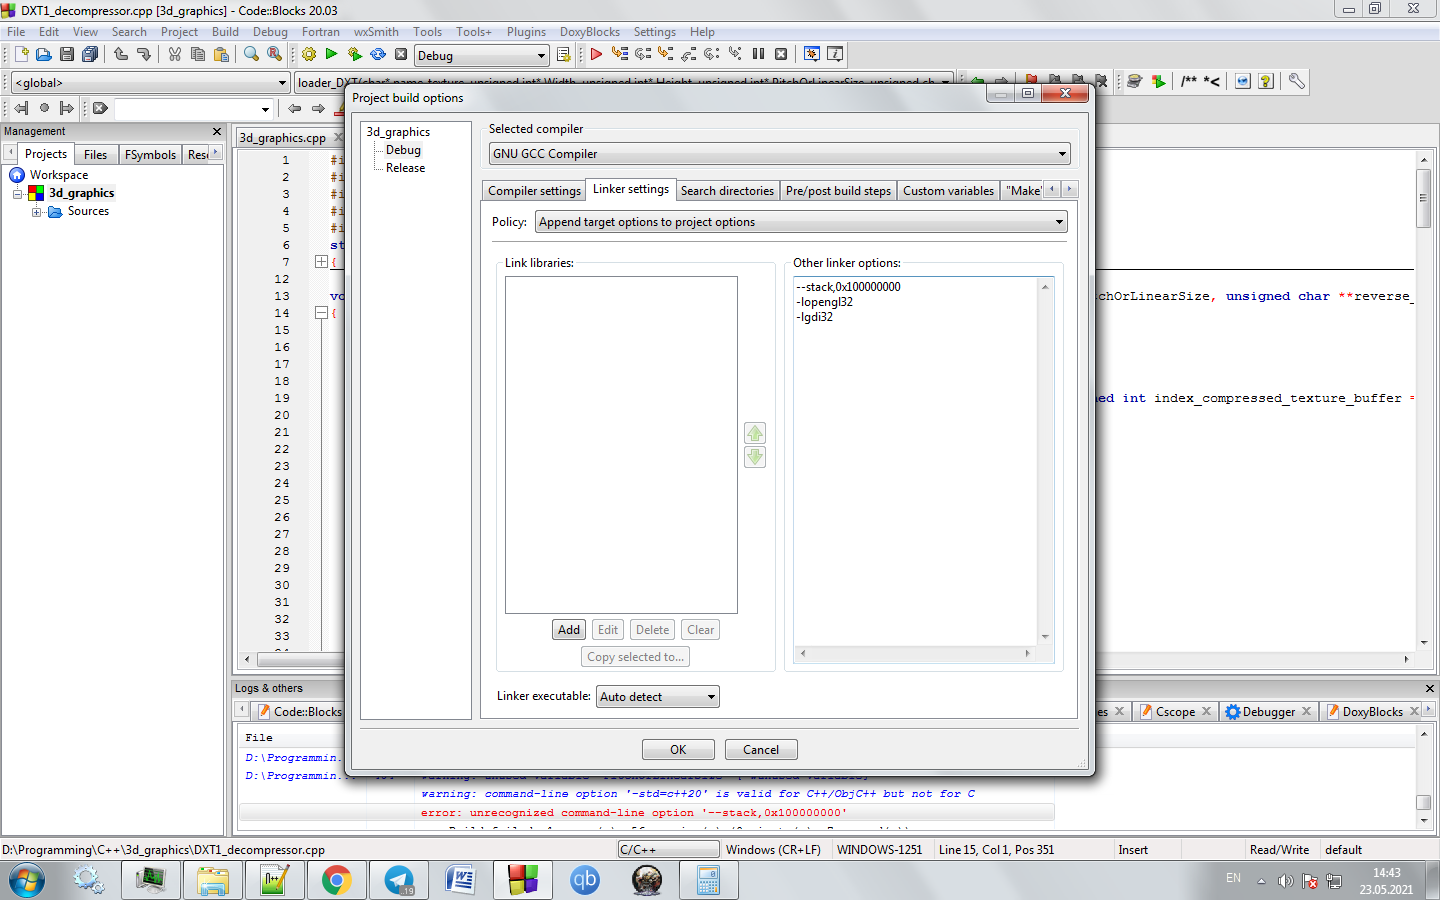Click the scroll-right arrow of build option tabs
The height and width of the screenshot is (900, 1440).
pyautogui.click(x=1069, y=189)
